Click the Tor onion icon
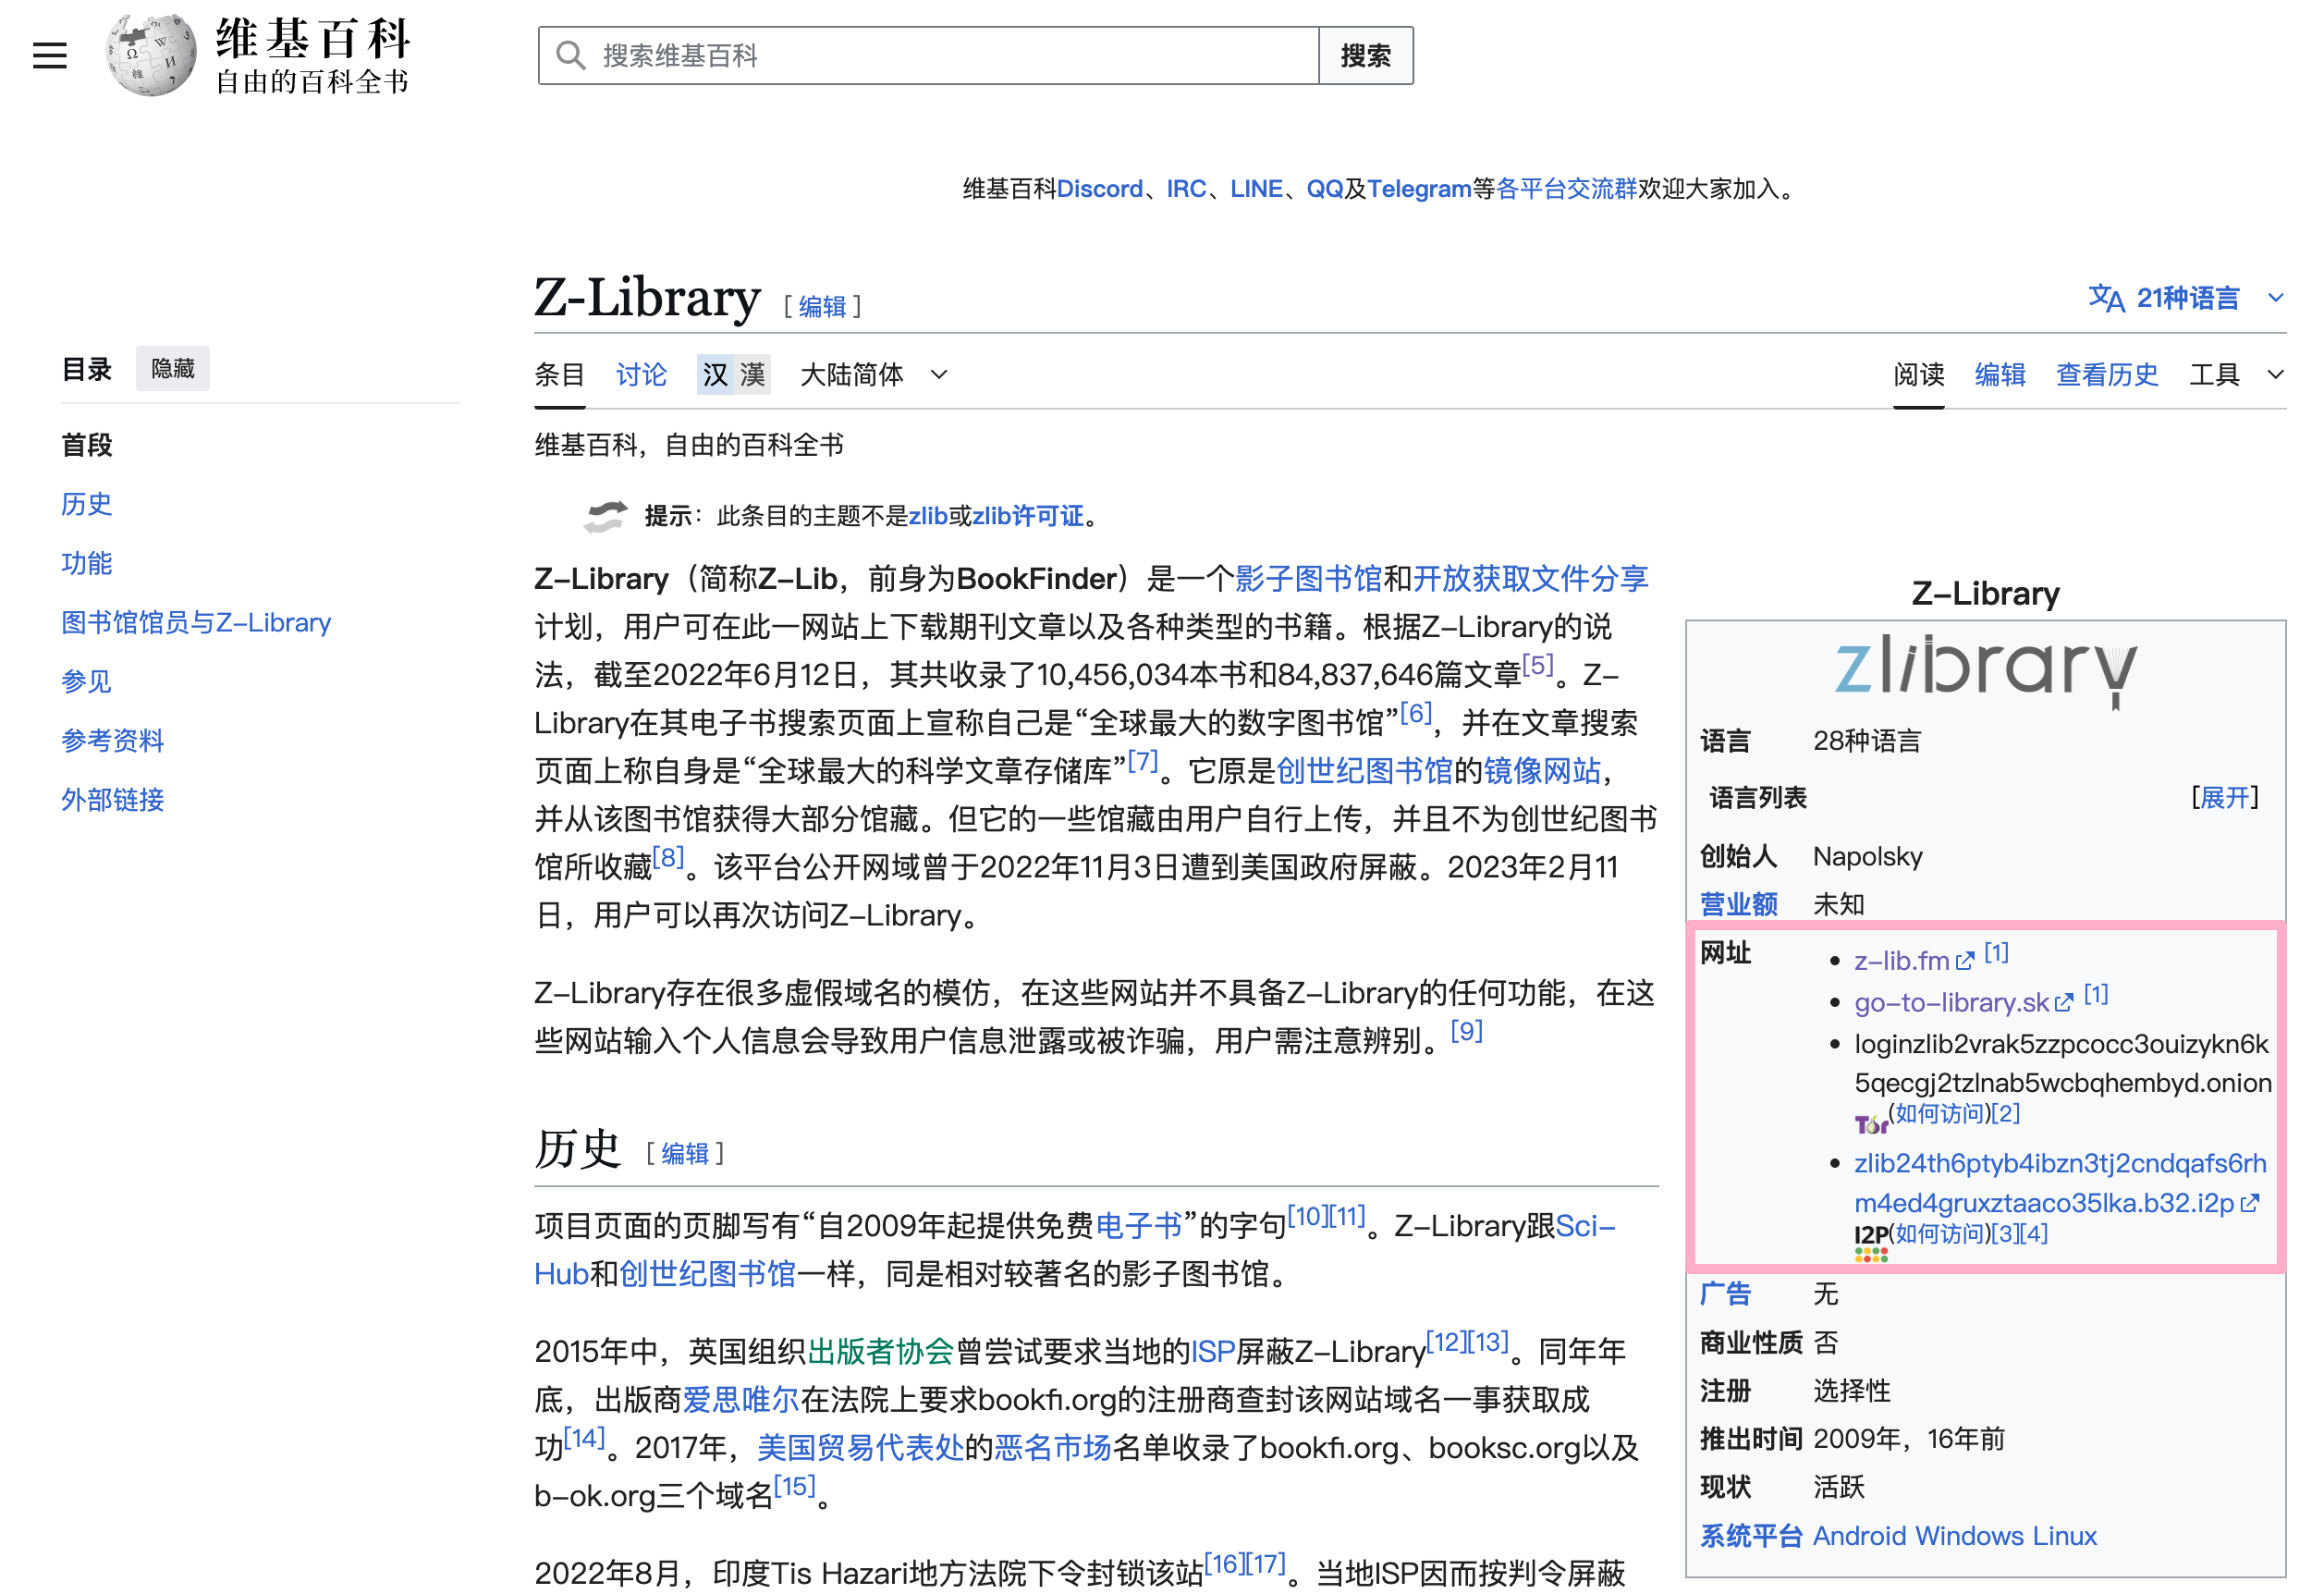The height and width of the screenshot is (1594, 2324). coord(1870,1124)
